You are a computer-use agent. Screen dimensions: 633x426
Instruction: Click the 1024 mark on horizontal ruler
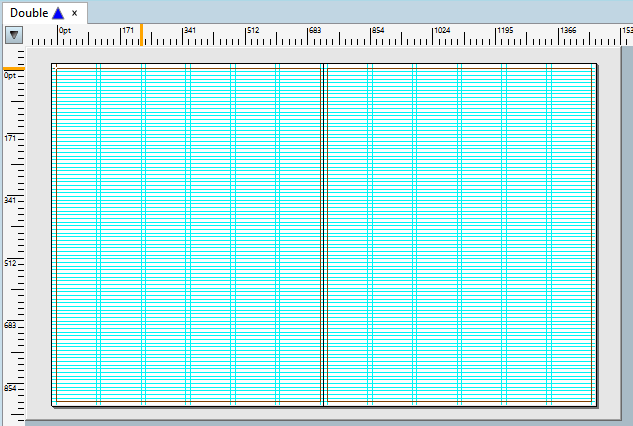[442, 30]
